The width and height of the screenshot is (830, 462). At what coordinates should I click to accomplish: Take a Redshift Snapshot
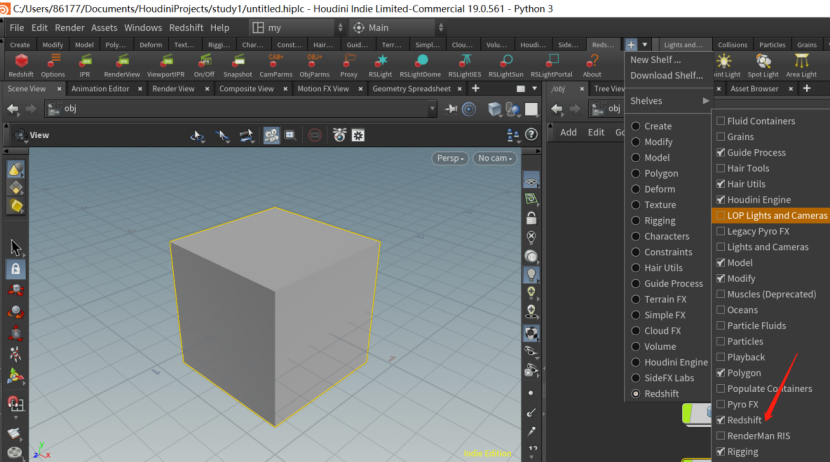click(238, 65)
